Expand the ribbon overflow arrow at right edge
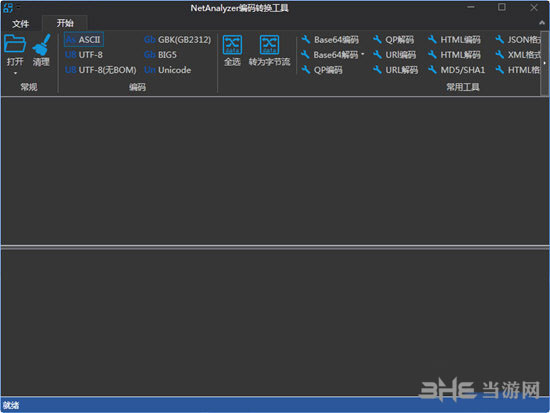 tap(544, 63)
